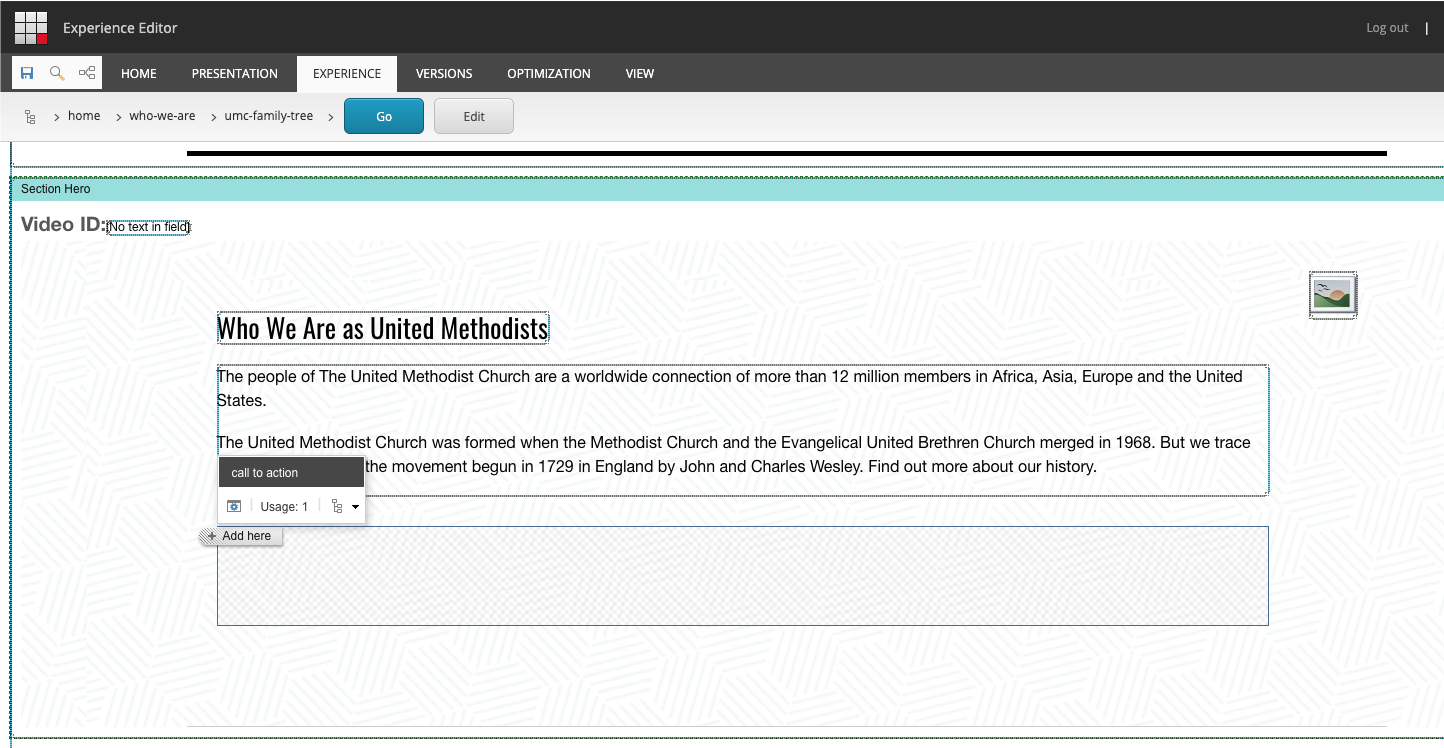The height and width of the screenshot is (748, 1444).
Task: Open the VERSIONS tab
Action: (444, 73)
